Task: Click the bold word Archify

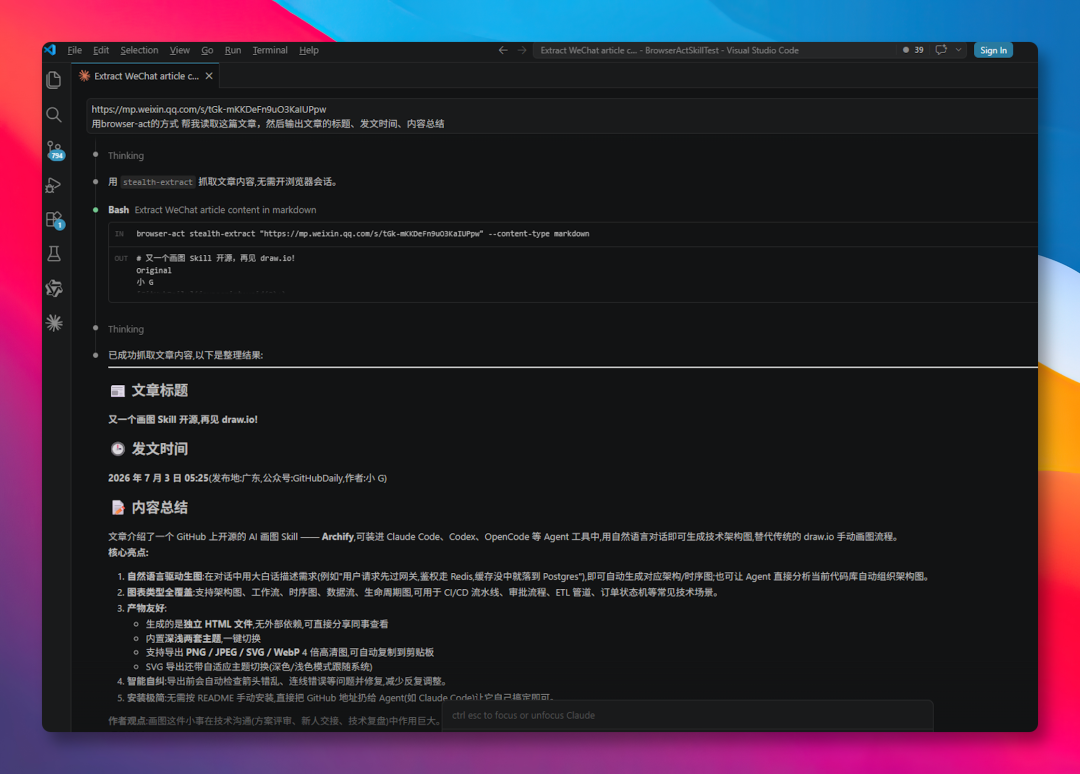Action: coord(338,536)
